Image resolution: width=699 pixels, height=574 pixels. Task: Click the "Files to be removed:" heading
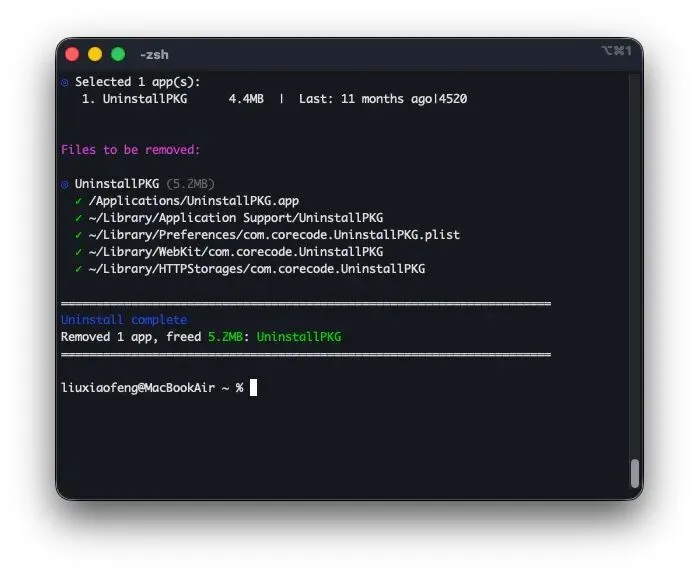[x=131, y=150]
